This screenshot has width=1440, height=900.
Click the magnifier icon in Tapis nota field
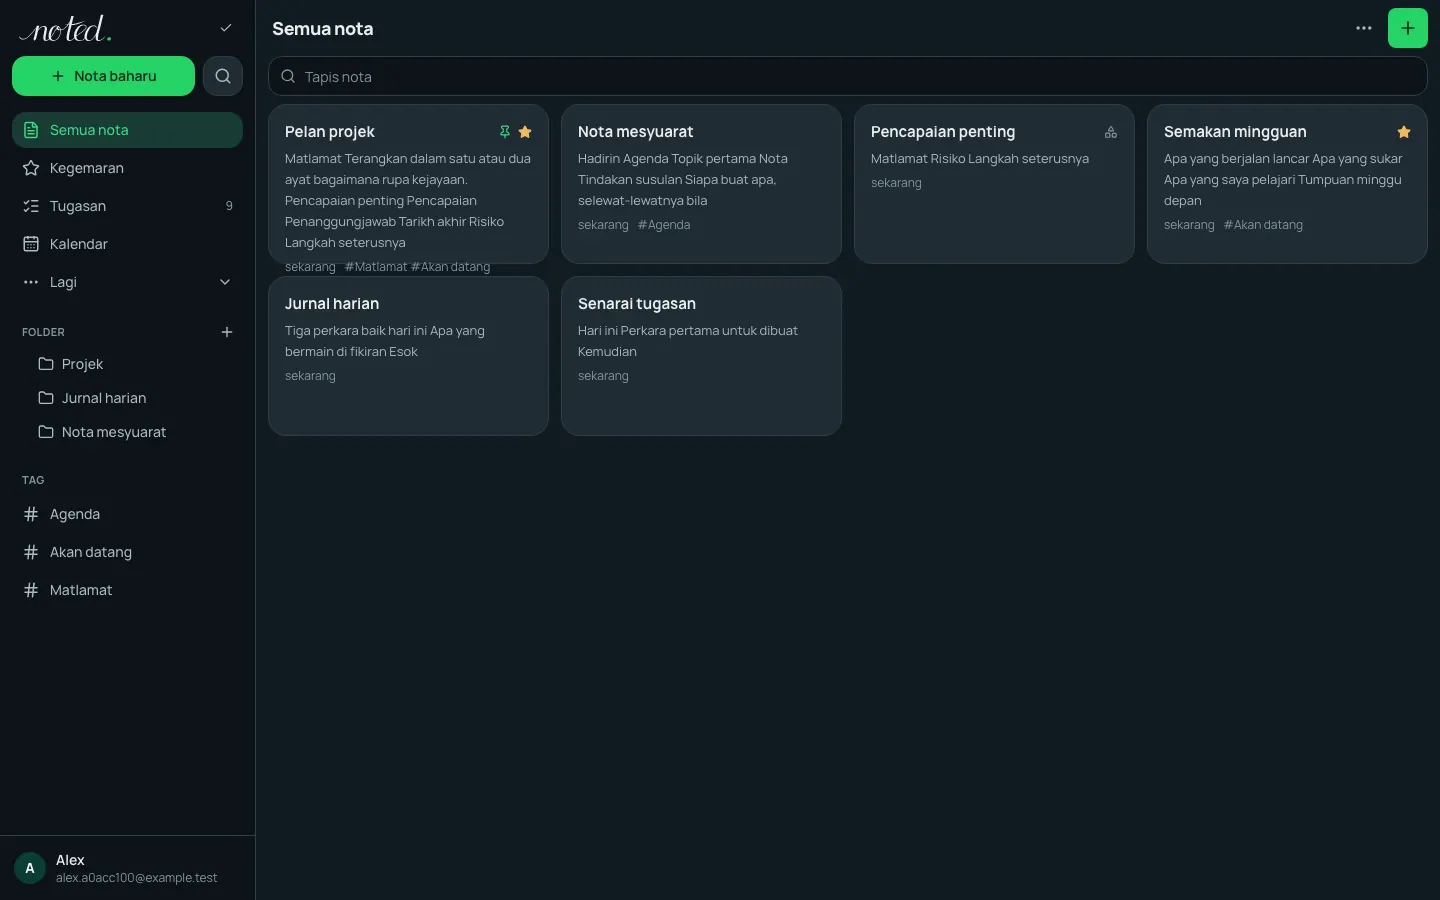[288, 76]
